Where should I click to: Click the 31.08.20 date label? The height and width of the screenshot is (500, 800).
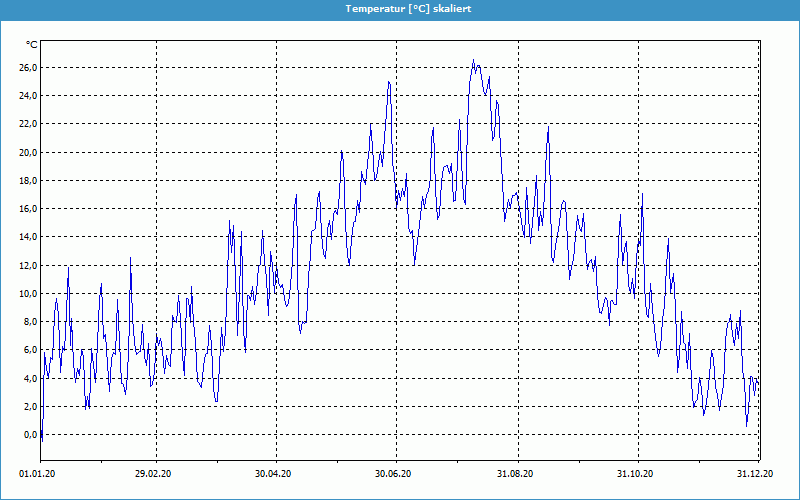515,474
